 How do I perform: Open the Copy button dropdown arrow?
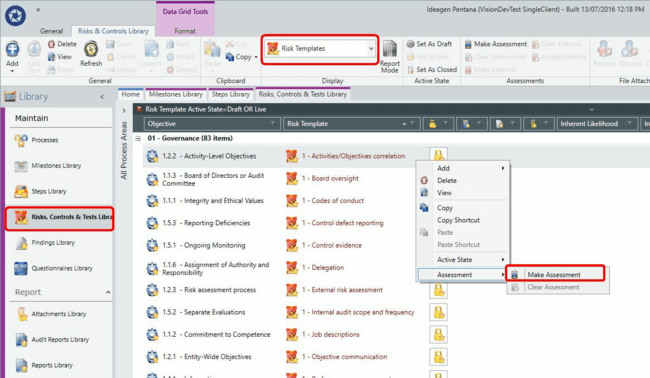coord(256,57)
